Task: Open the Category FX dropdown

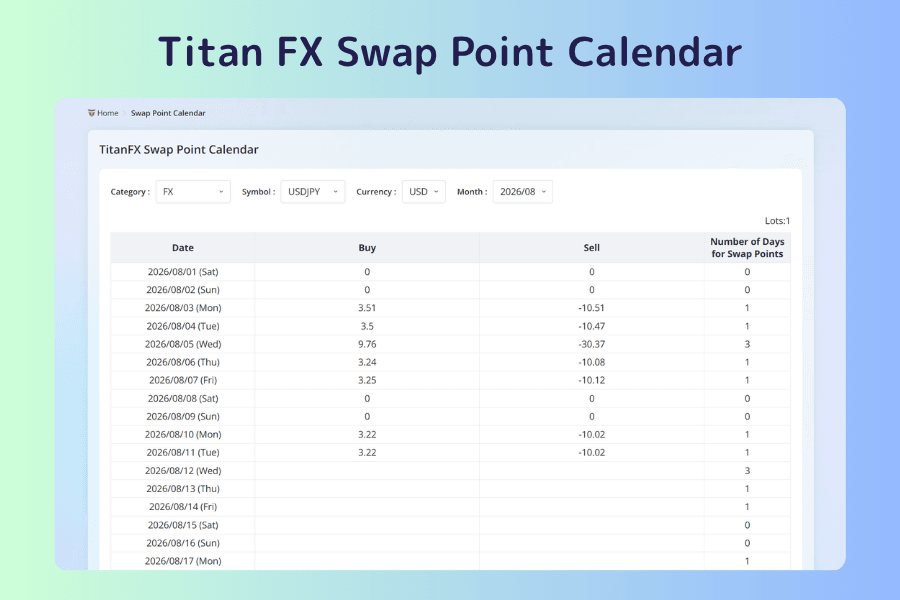Action: [193, 192]
